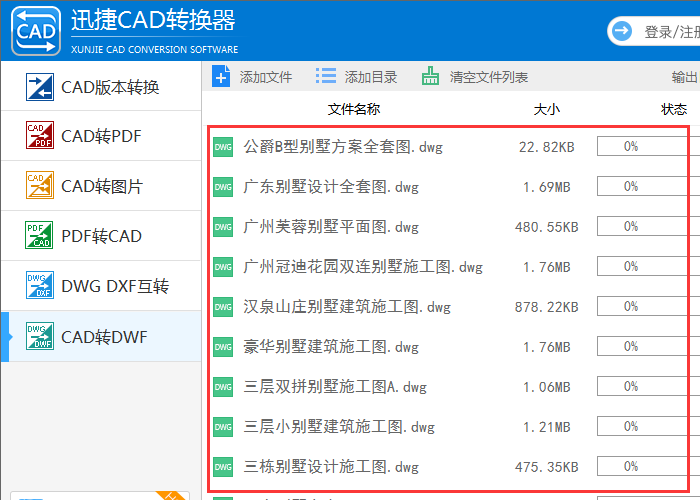The image size is (700, 500).
Task: Click the blue plus 添加文件 icon
Action: click(221, 76)
